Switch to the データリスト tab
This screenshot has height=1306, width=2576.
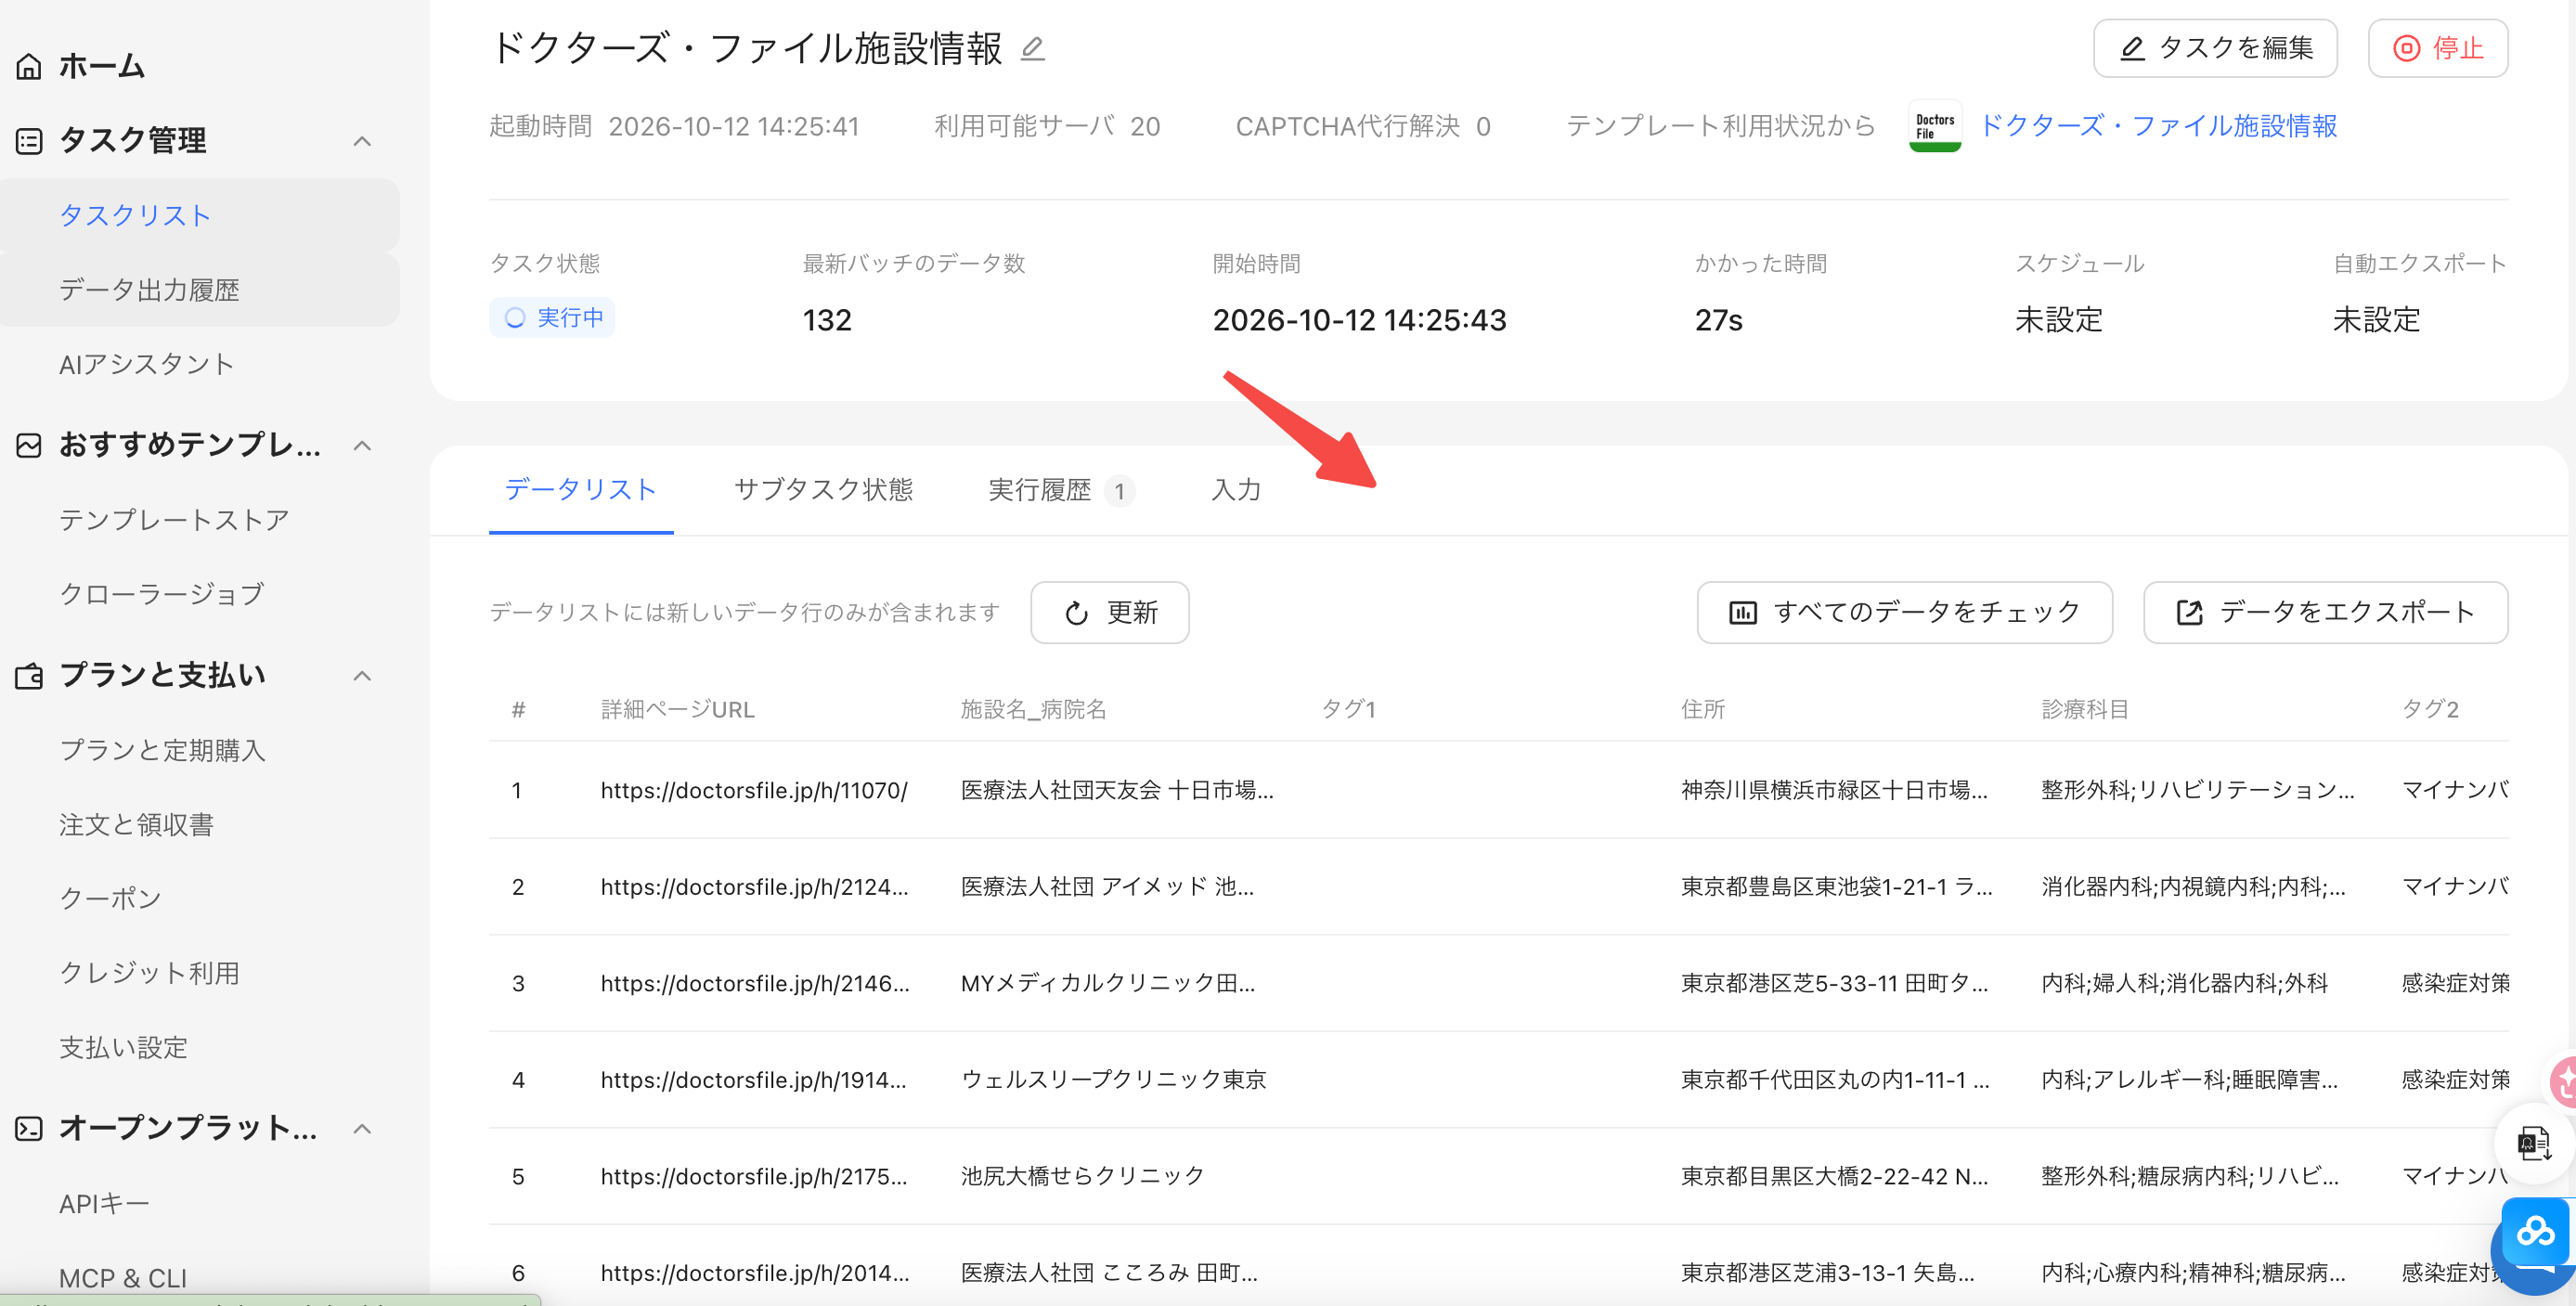pyautogui.click(x=581, y=489)
